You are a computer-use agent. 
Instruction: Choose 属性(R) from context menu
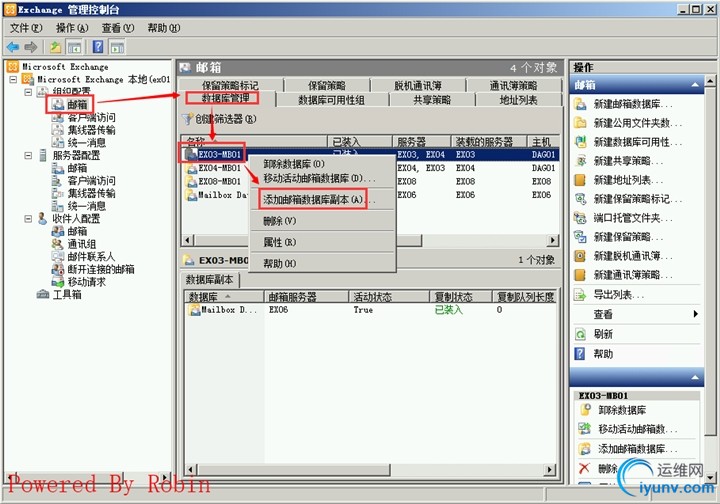coord(322,242)
